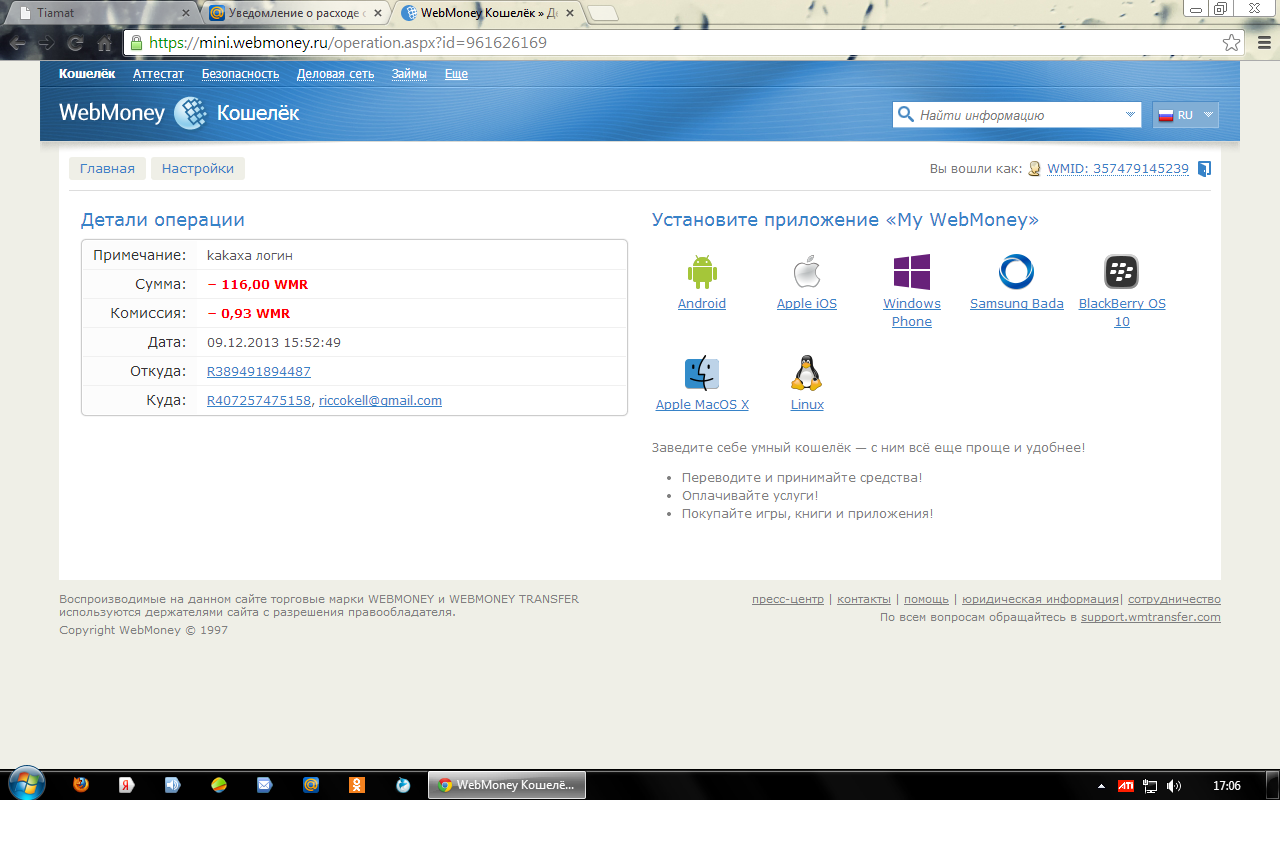Click the logout door icon next to WMID
Viewport: 1280px width, 850px height.
1204,168
